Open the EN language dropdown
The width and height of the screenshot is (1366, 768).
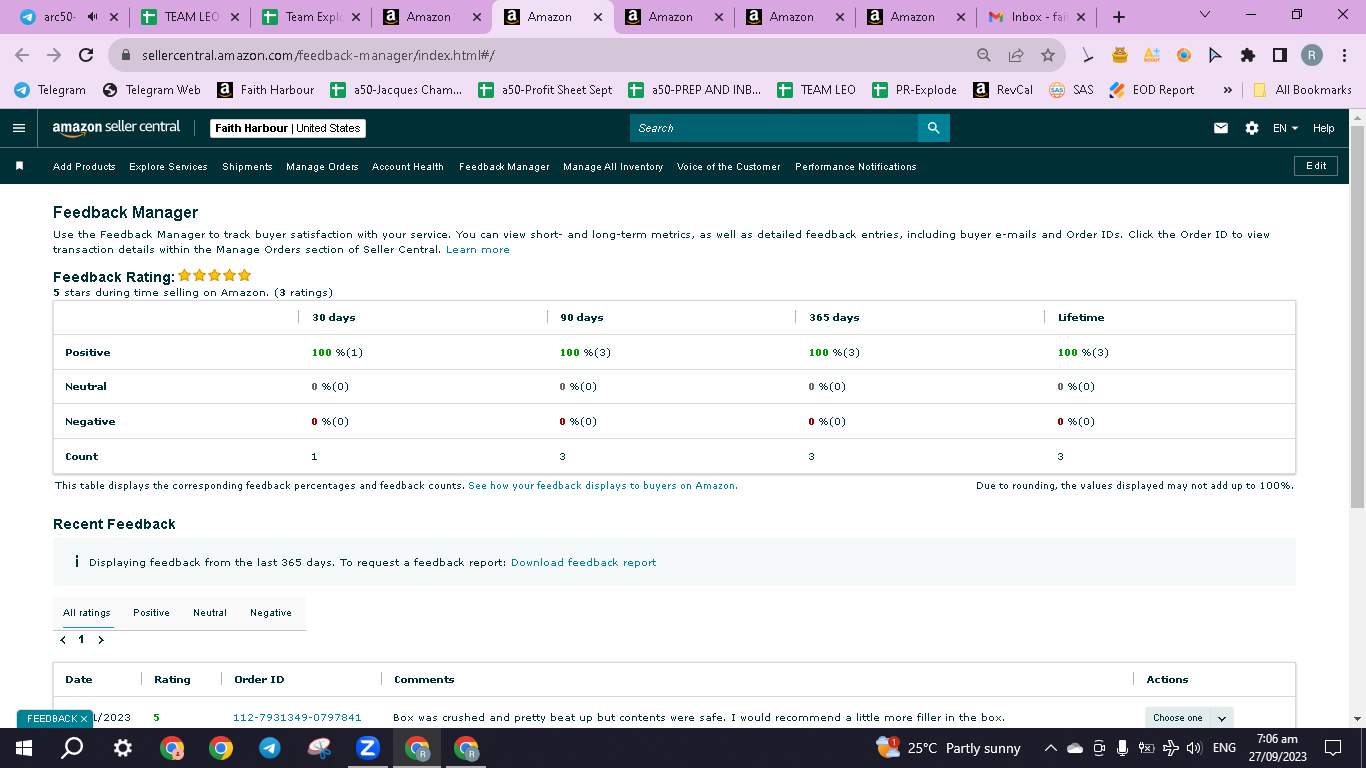tap(1285, 128)
